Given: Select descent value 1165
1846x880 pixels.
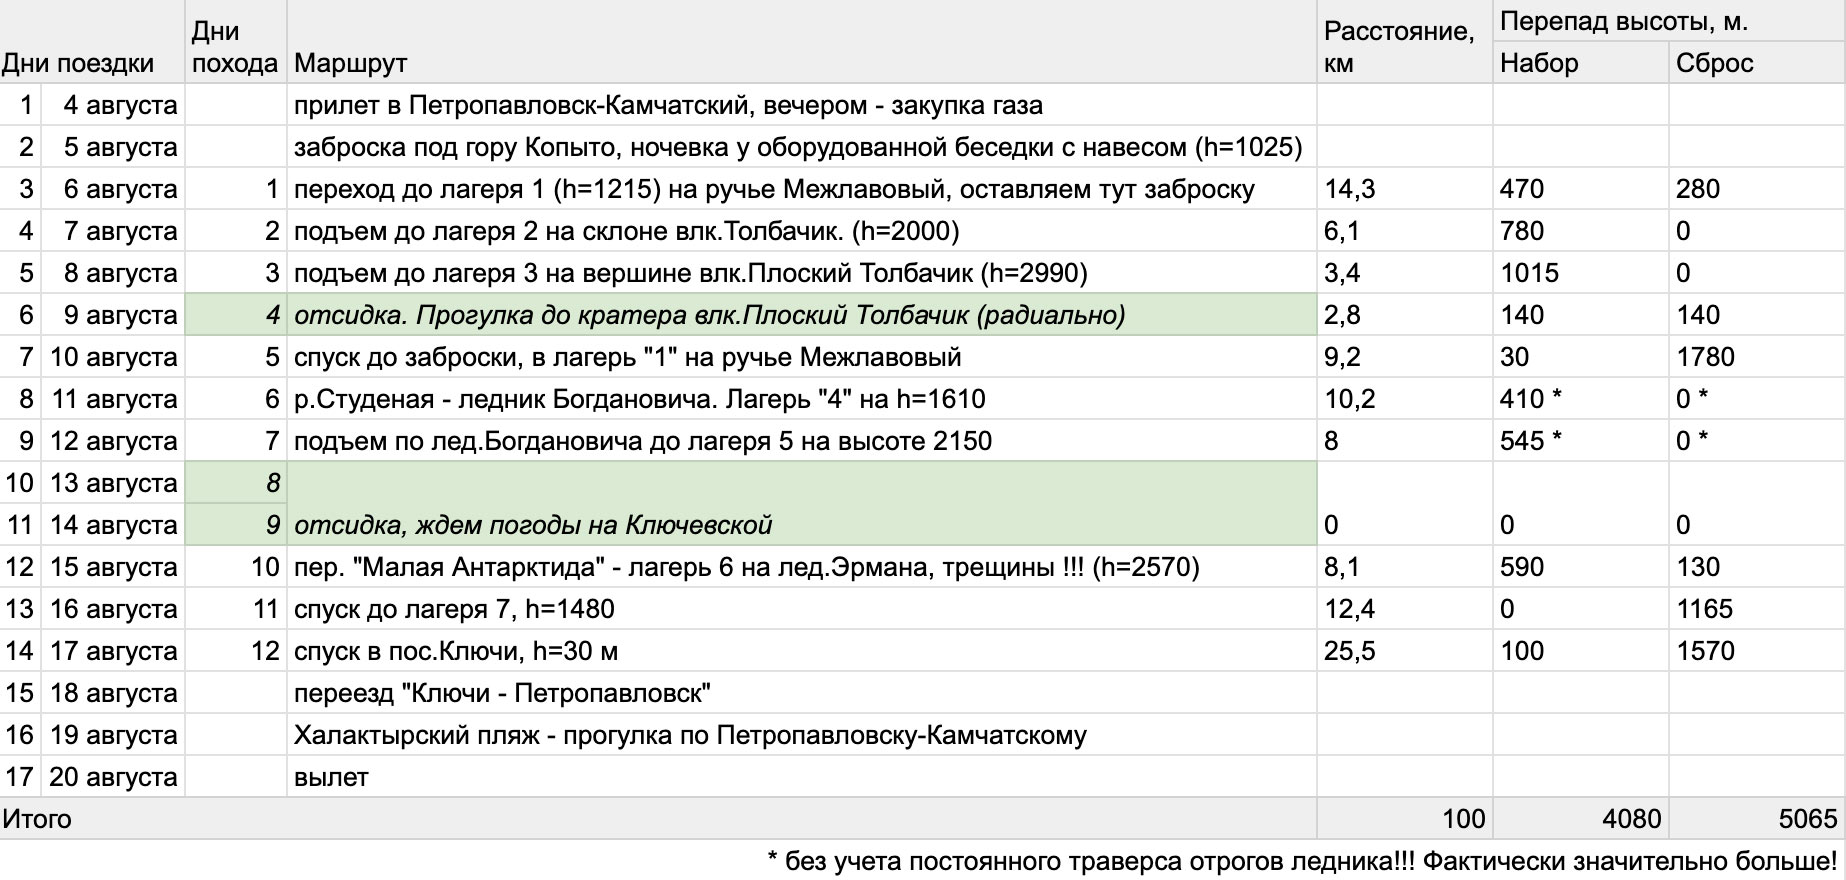Looking at the screenshot, I should pos(1757,609).
